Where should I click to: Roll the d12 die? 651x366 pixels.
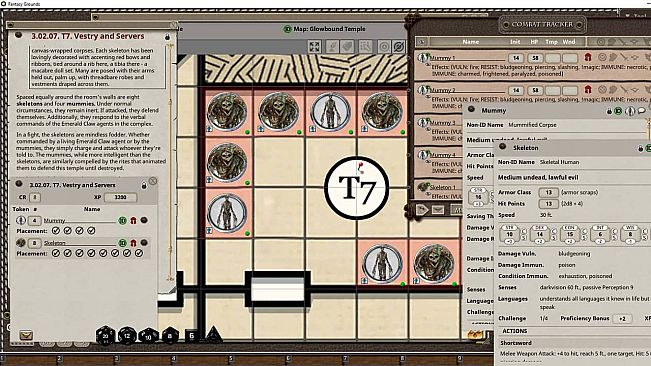pyautogui.click(x=127, y=336)
